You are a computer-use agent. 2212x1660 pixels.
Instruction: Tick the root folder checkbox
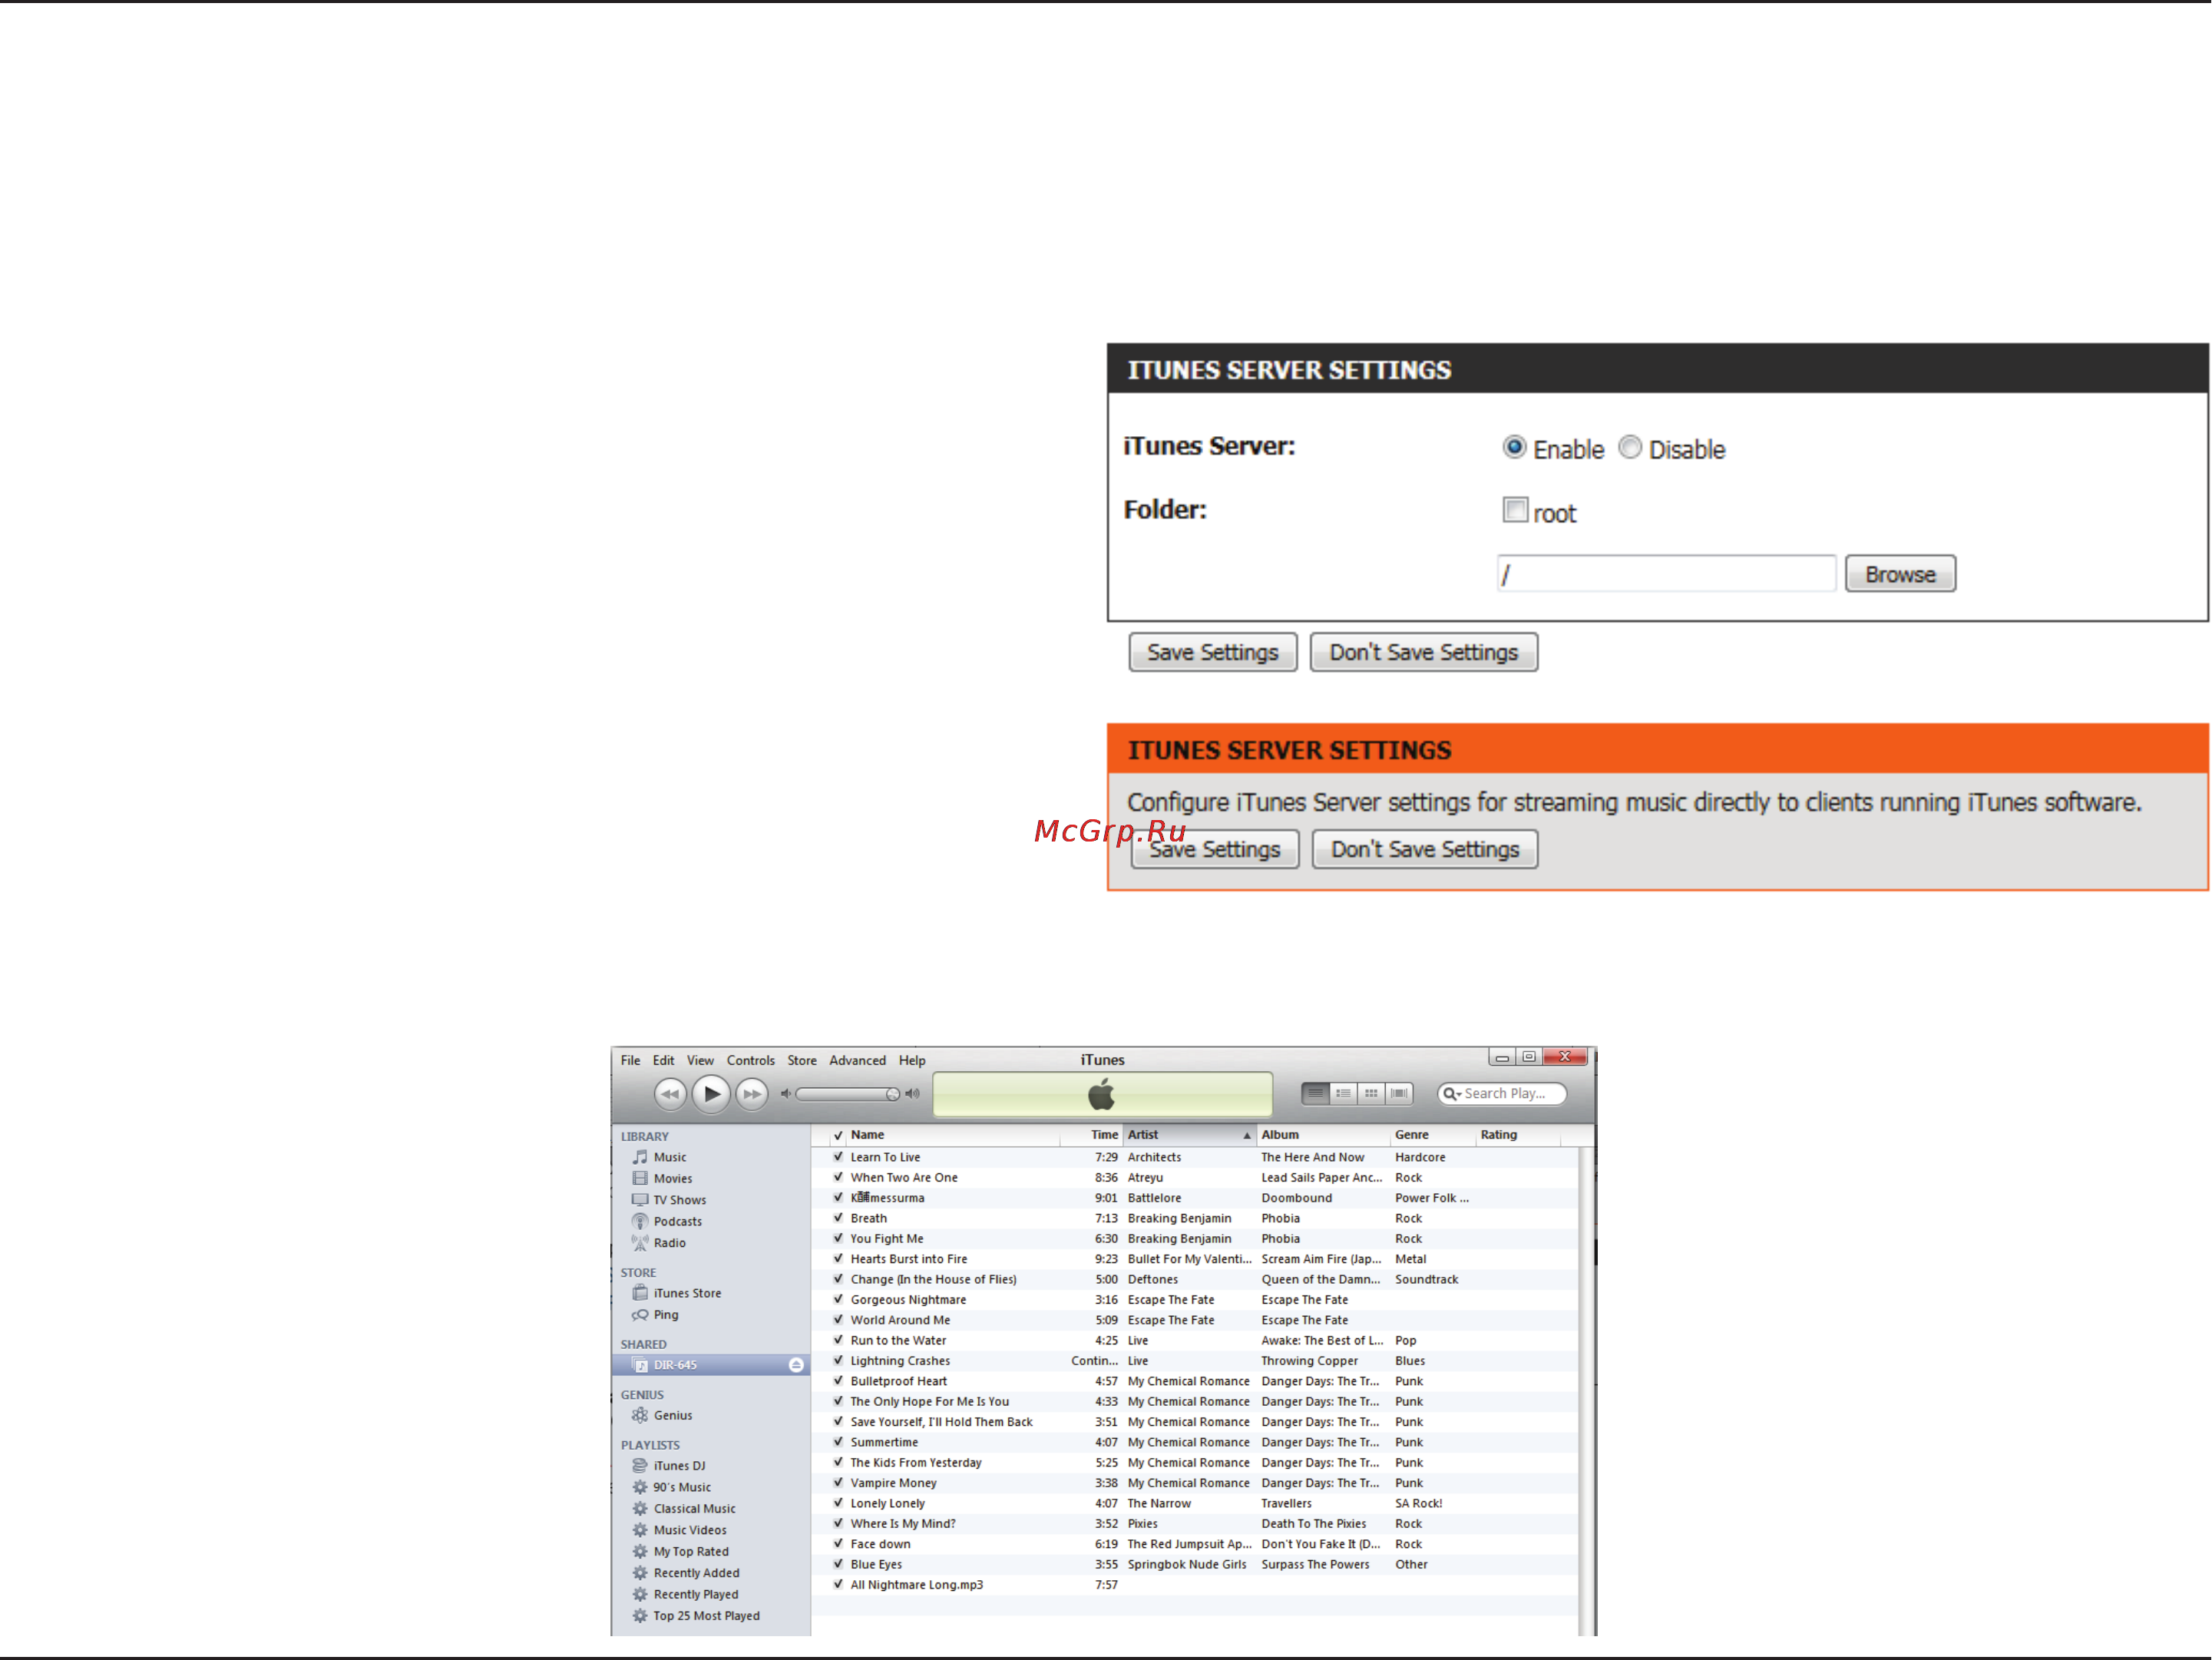[1515, 510]
